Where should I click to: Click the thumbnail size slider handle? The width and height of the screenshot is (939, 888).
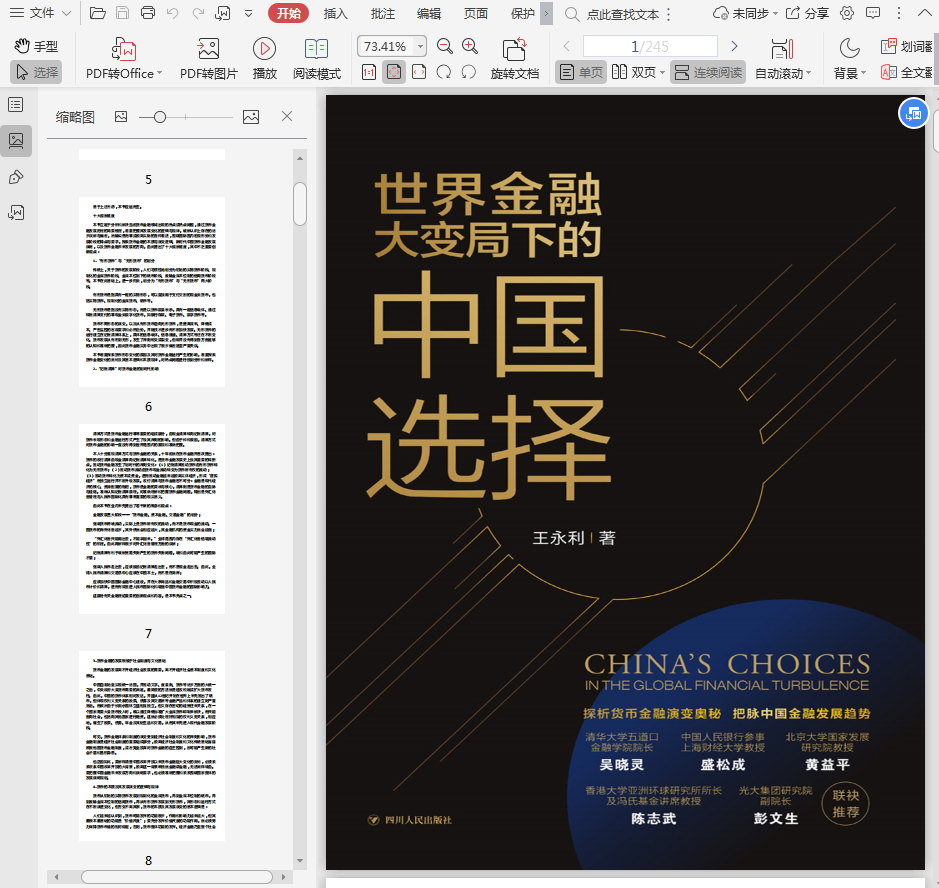coord(159,117)
